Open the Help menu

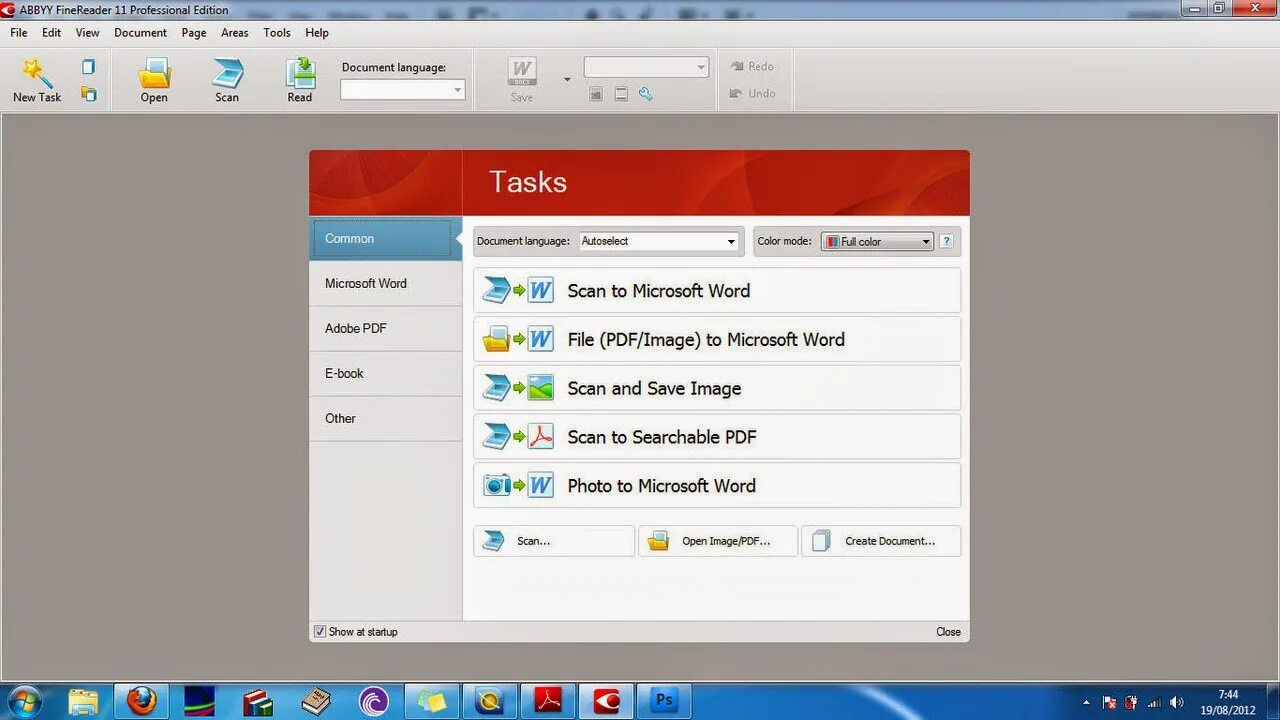pos(317,33)
